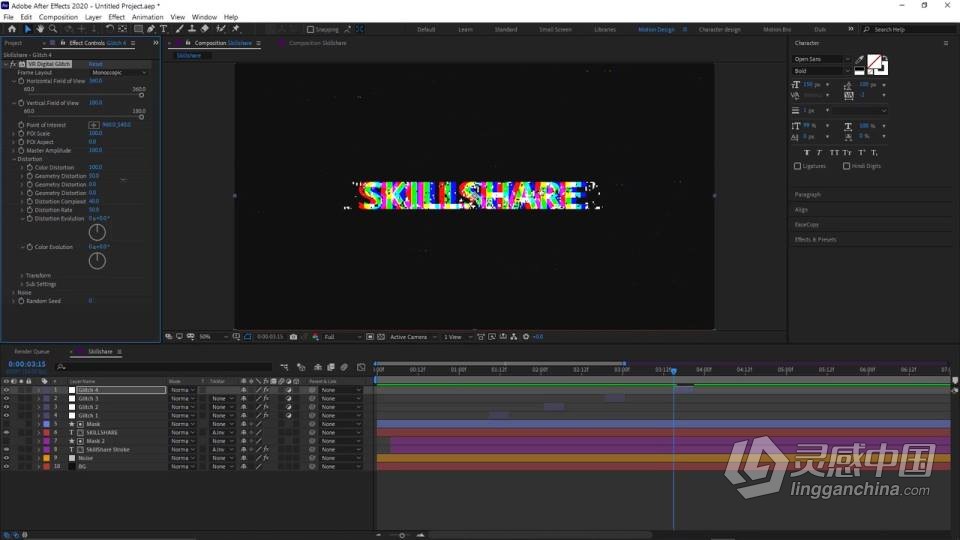Select the Roto Brush tool
Viewport: 960px width, 540px height.
click(220, 29)
